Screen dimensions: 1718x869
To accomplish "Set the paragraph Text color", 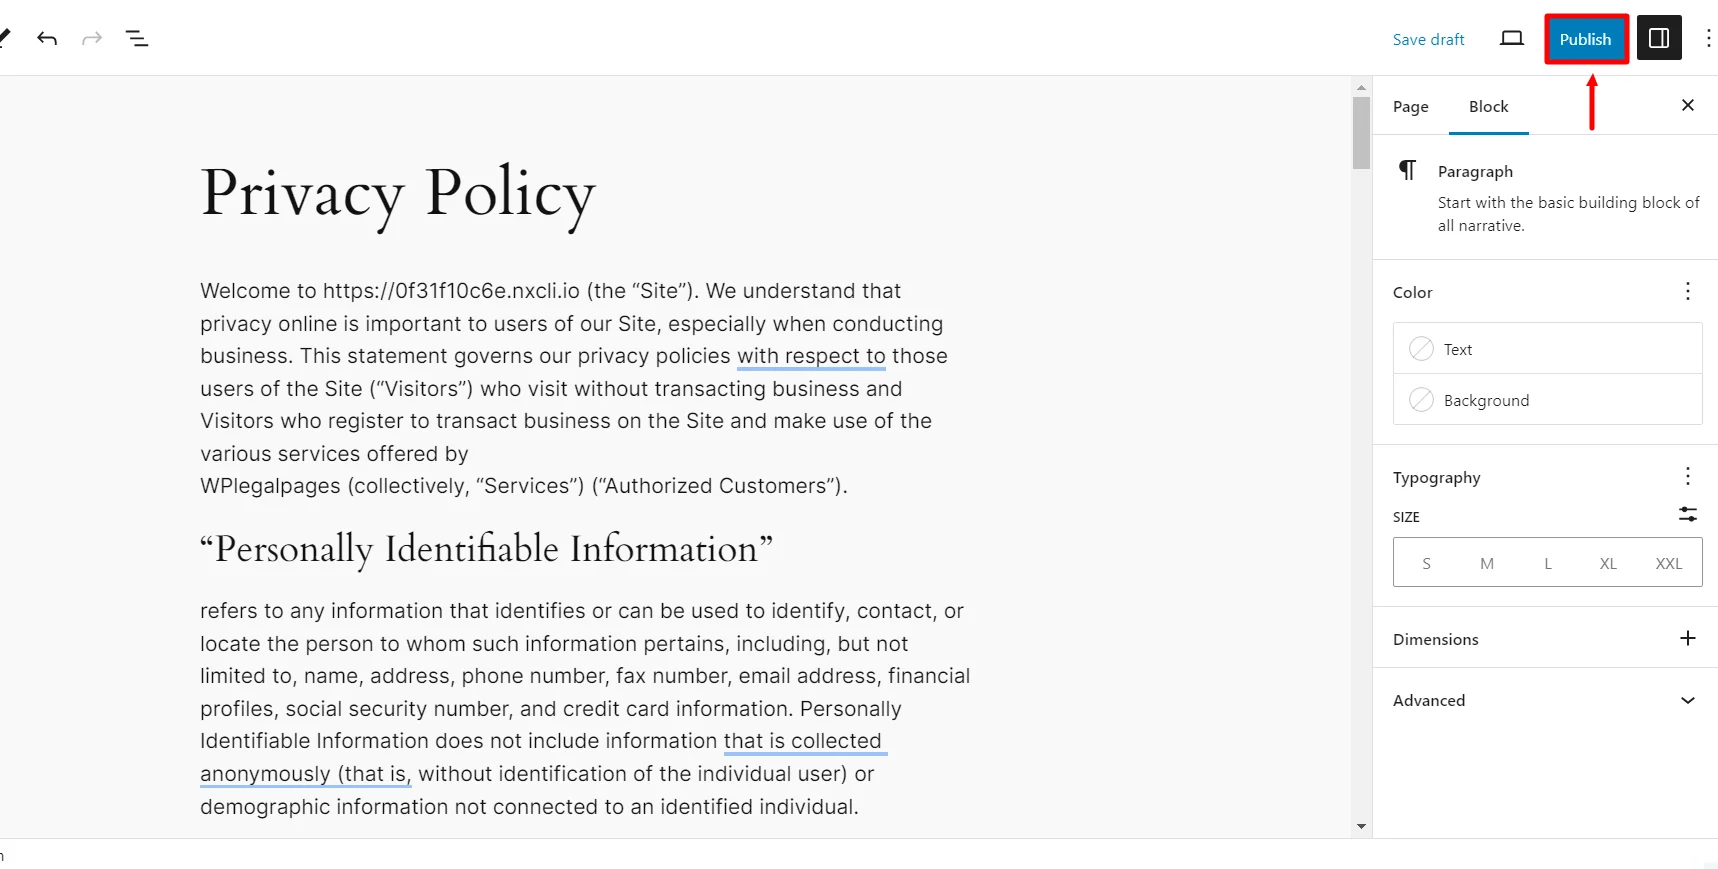I will tap(1458, 348).
